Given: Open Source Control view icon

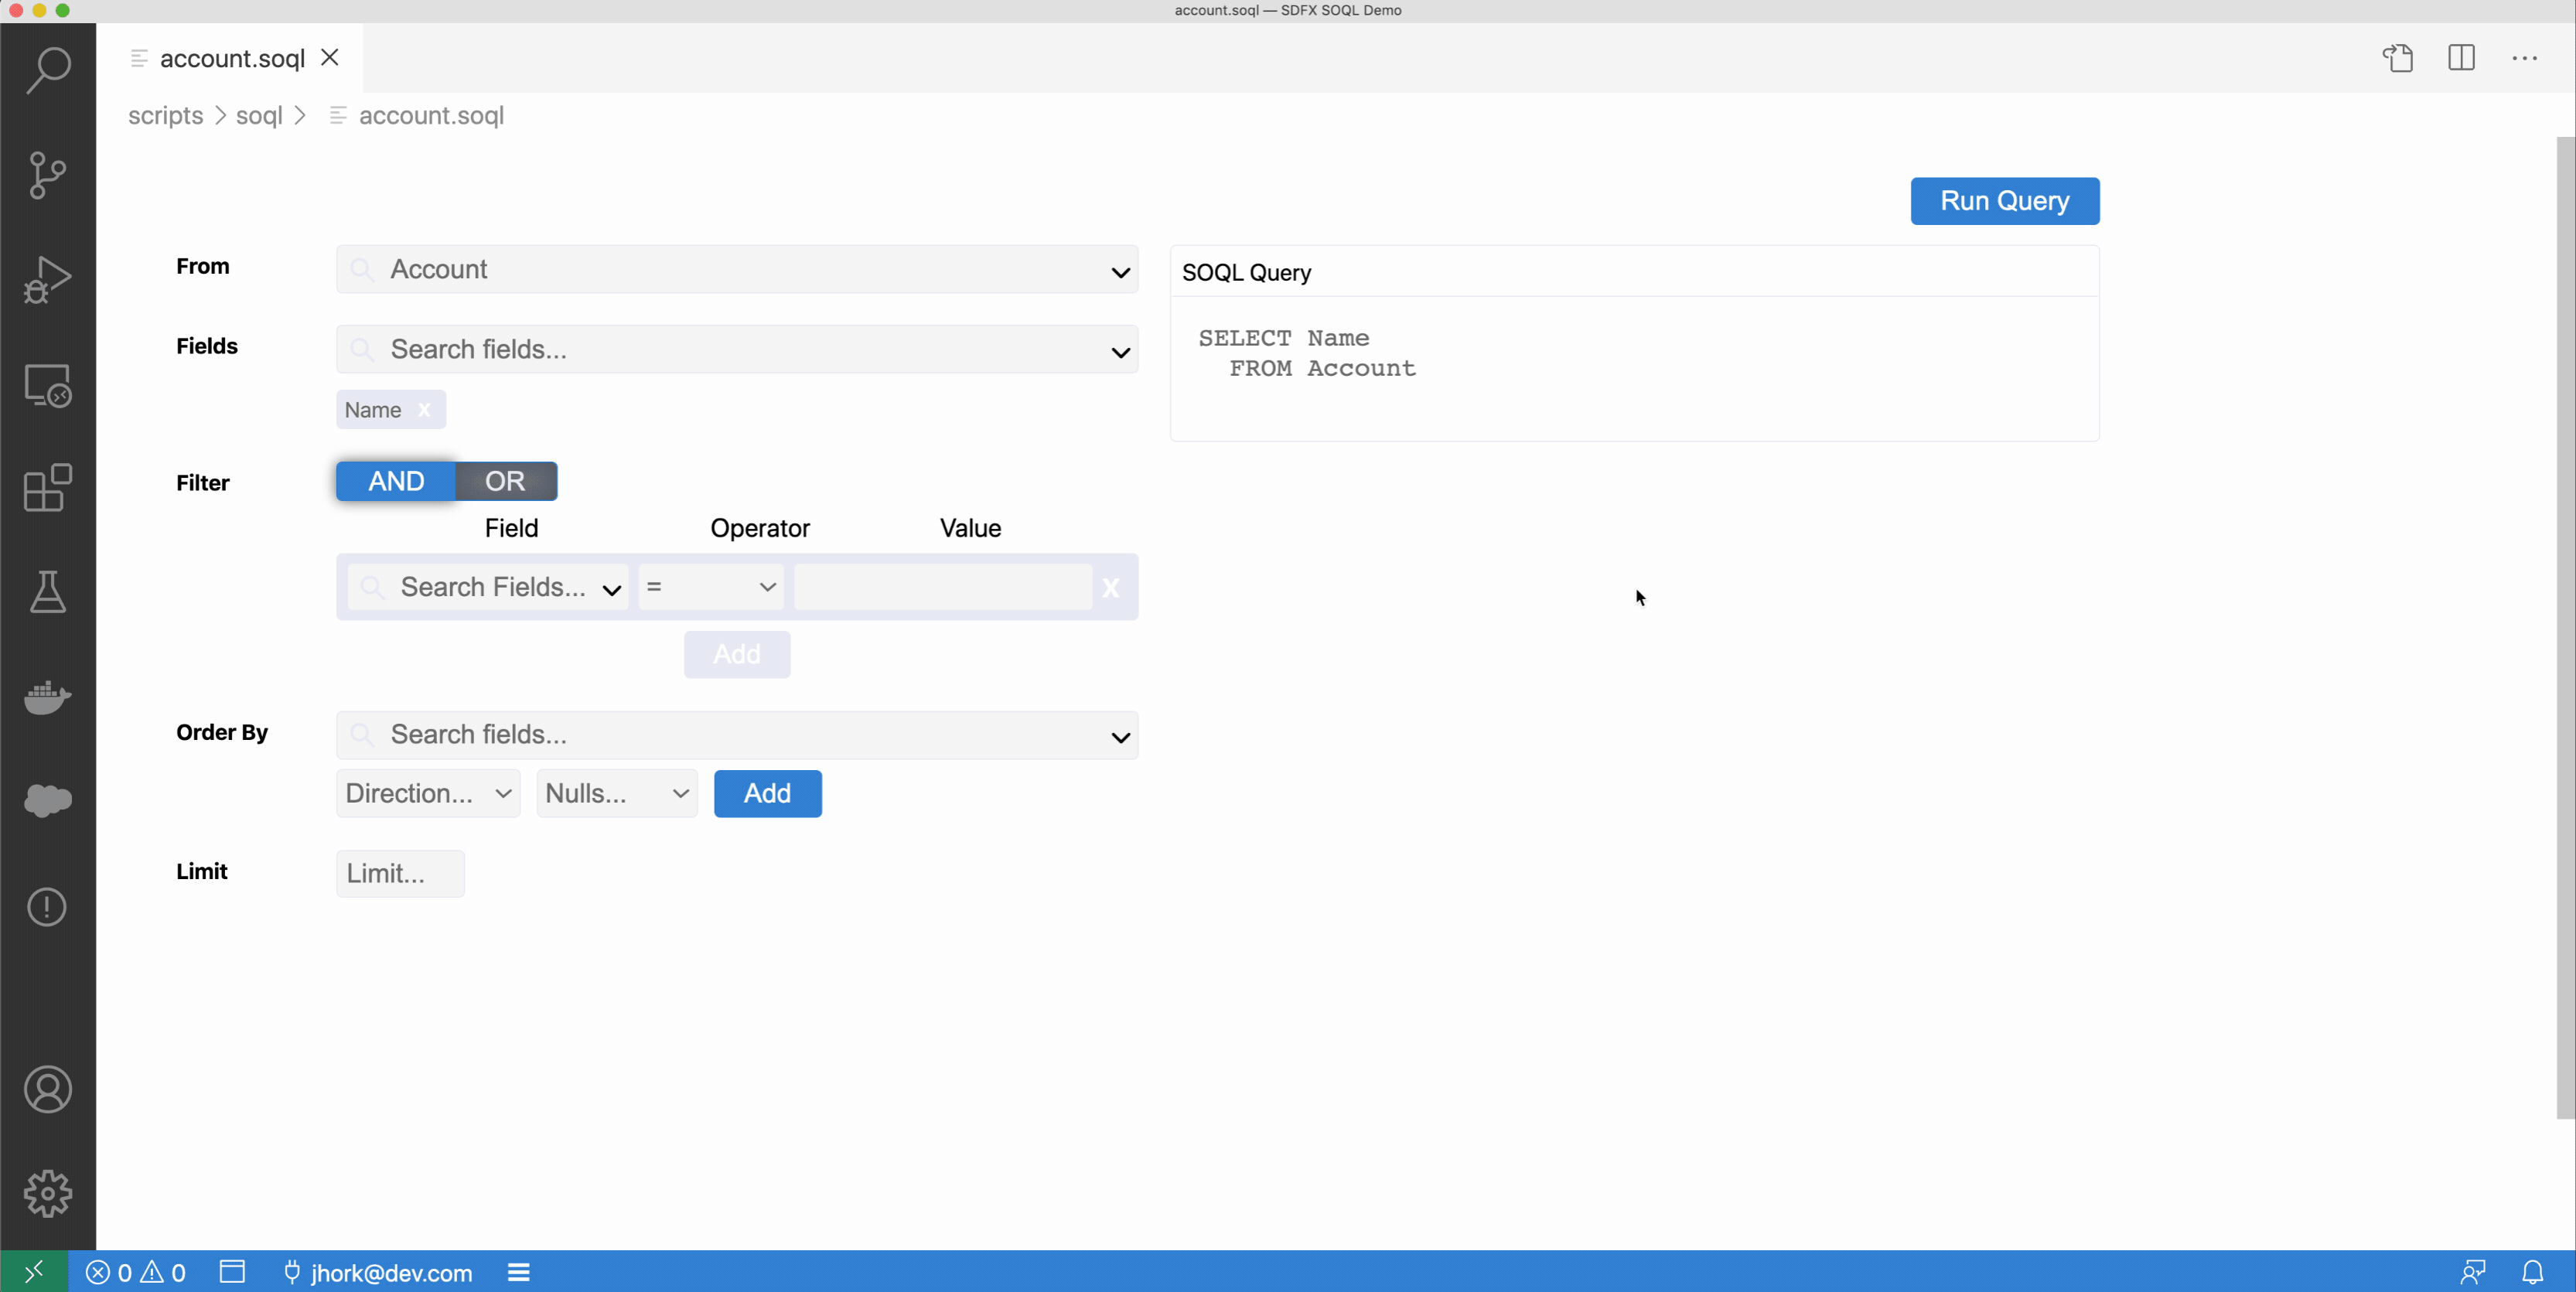Looking at the screenshot, I should click(x=47, y=175).
